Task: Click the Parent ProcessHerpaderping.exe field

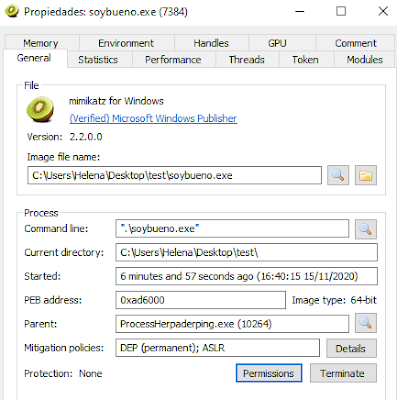Action: [232, 324]
